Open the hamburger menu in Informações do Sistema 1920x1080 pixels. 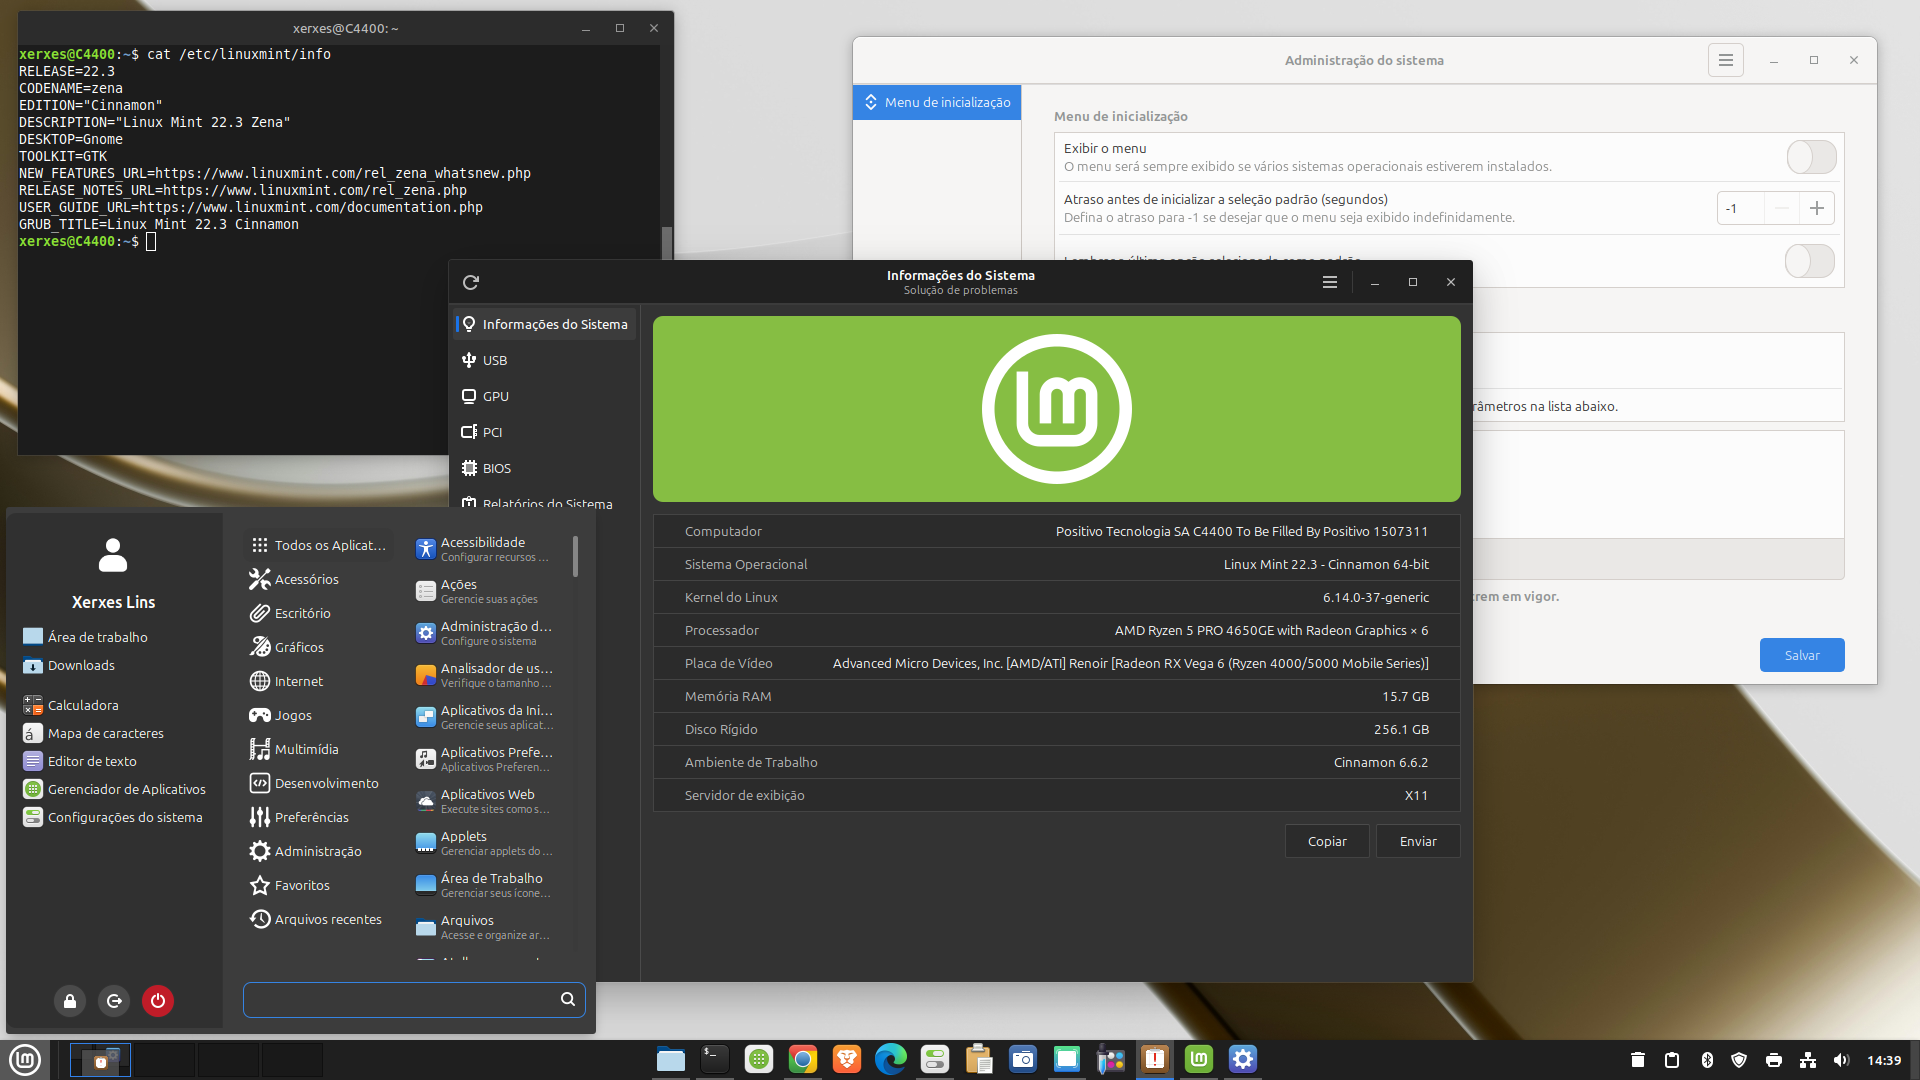[x=1330, y=283]
